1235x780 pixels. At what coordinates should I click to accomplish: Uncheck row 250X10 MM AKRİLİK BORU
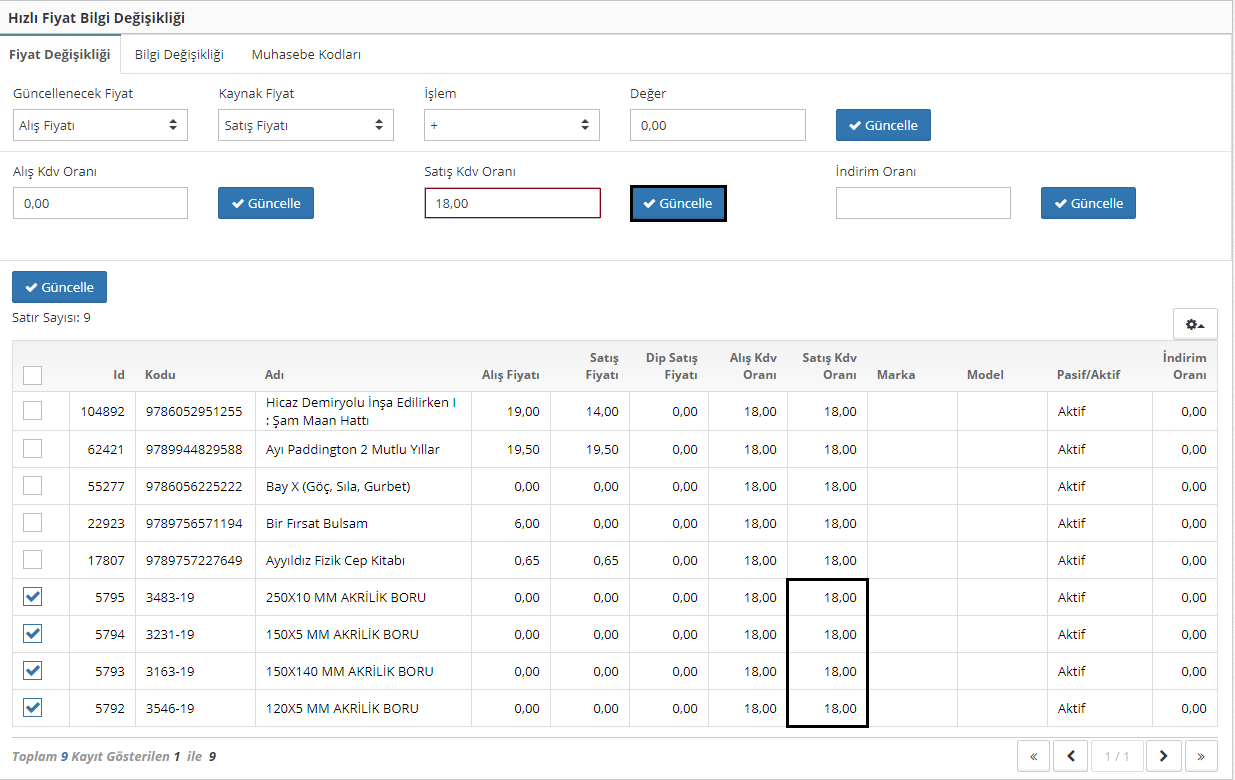coord(33,597)
